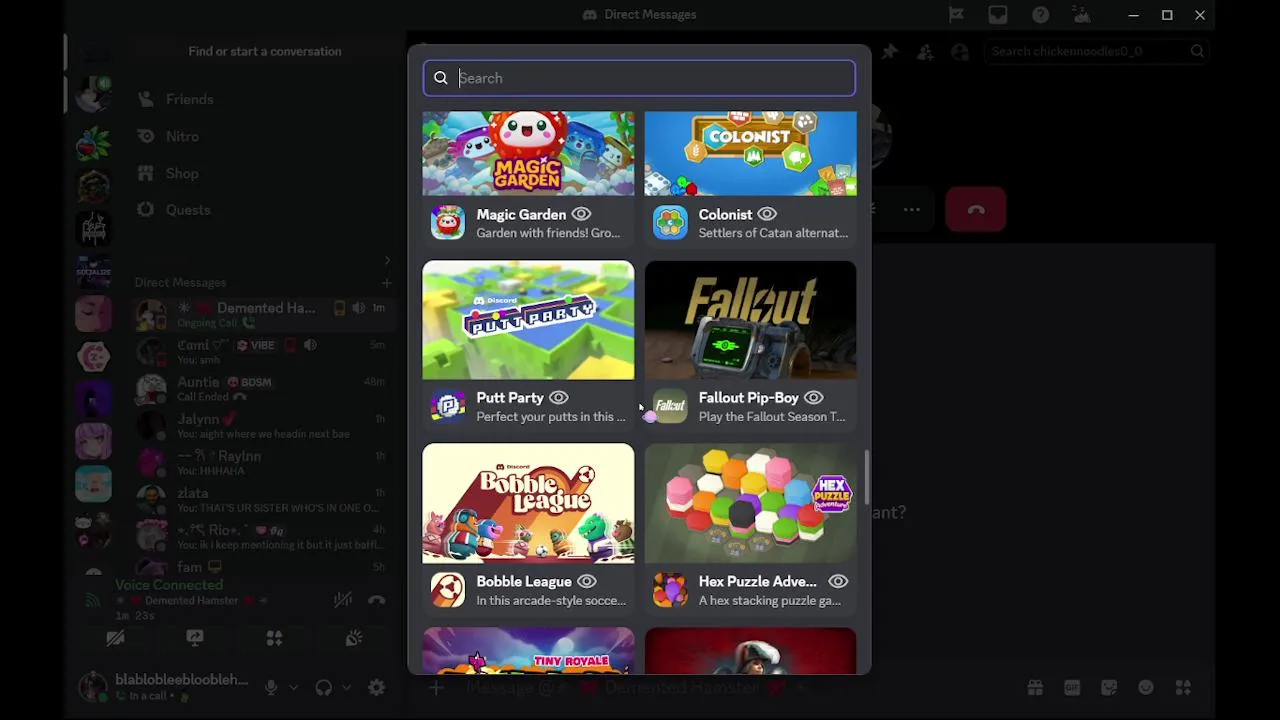Open User Settings gear icon

tap(376, 687)
